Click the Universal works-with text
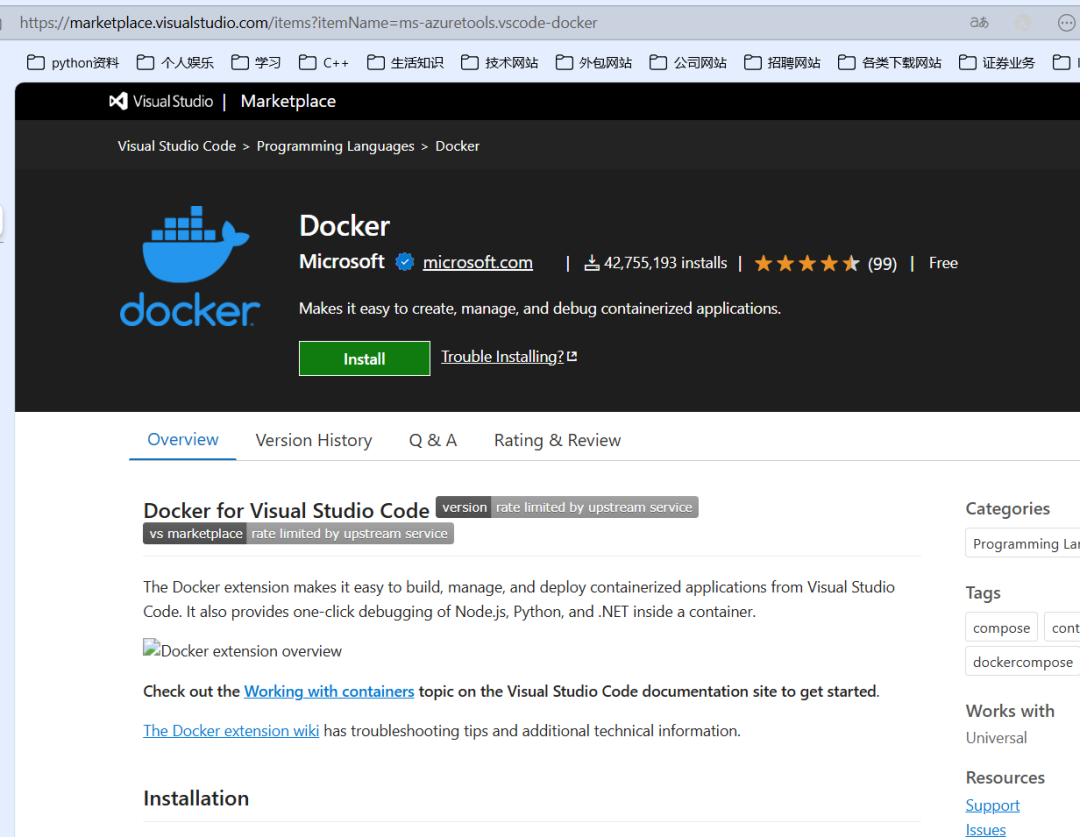The width and height of the screenshot is (1080, 837). point(996,738)
